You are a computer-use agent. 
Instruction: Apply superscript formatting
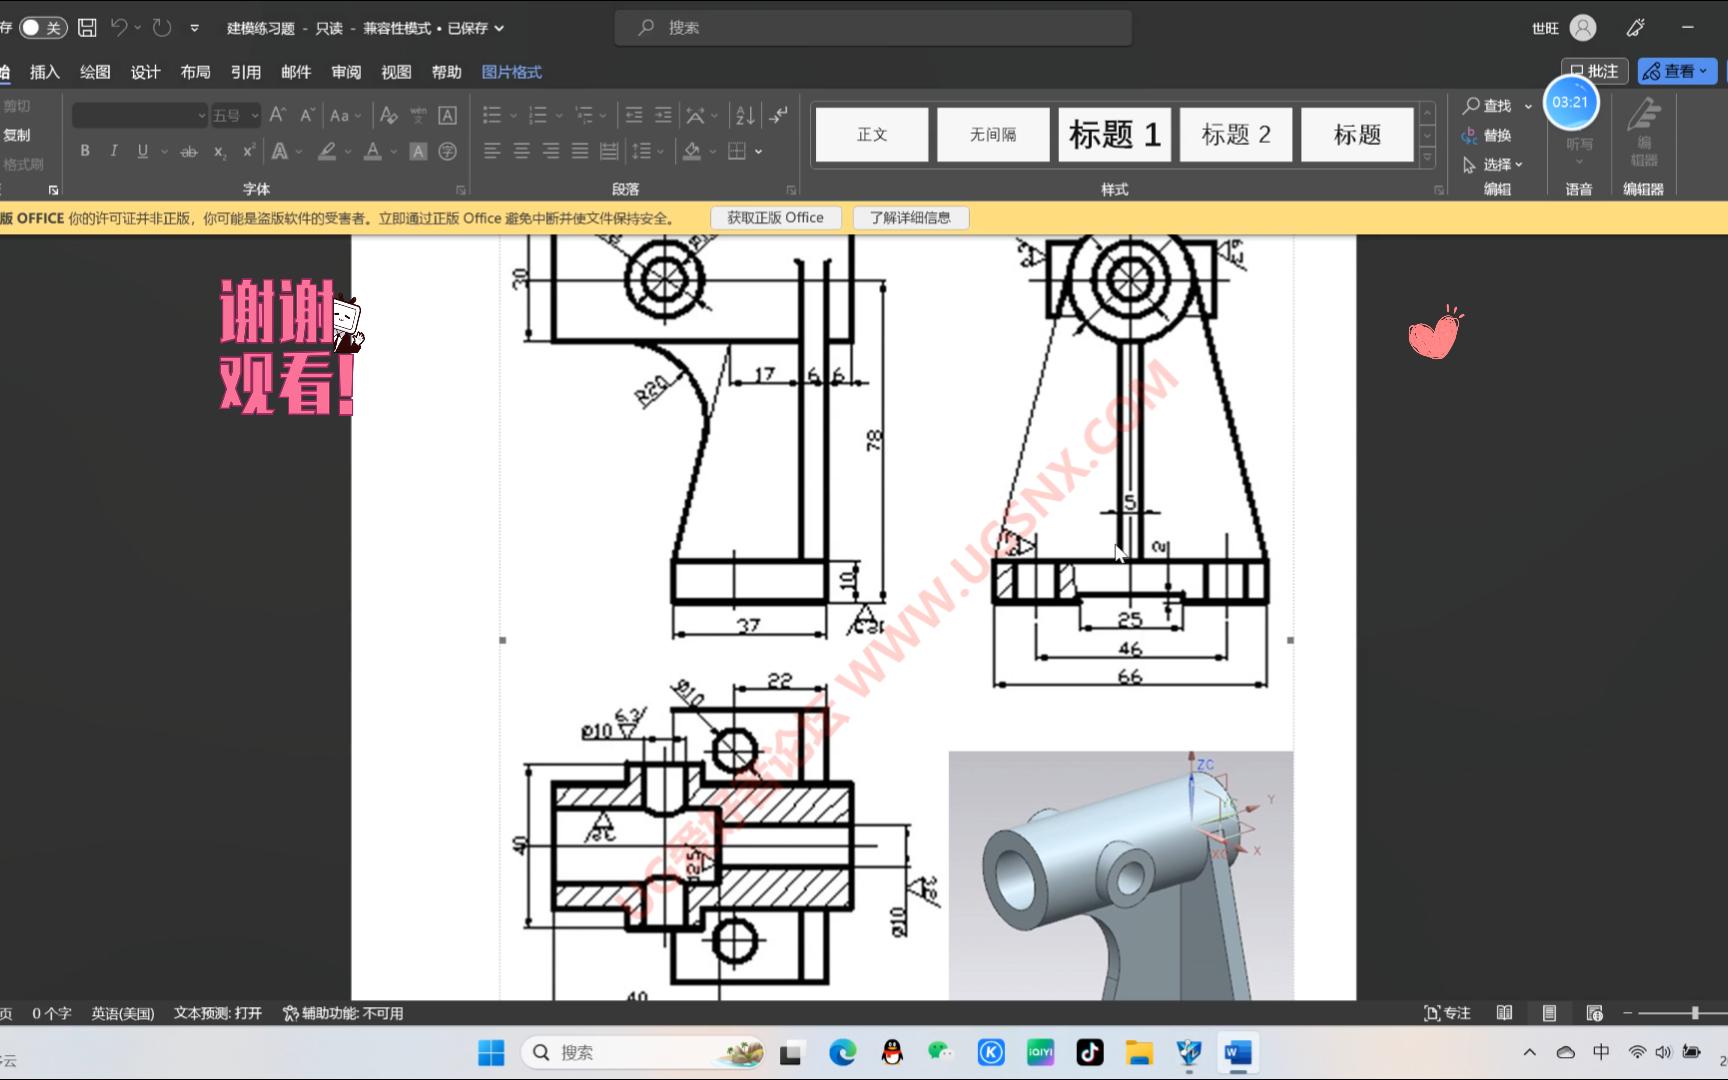click(x=249, y=151)
